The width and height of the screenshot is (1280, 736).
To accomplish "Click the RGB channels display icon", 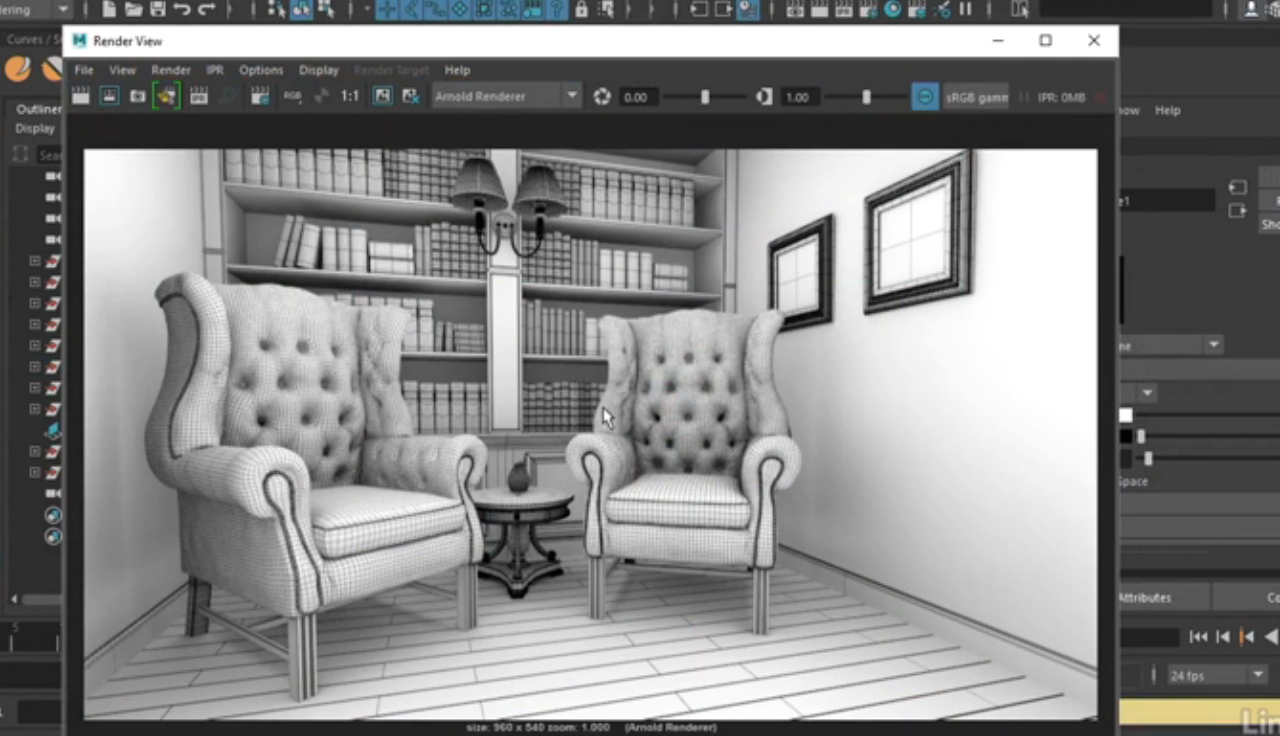I will point(292,96).
